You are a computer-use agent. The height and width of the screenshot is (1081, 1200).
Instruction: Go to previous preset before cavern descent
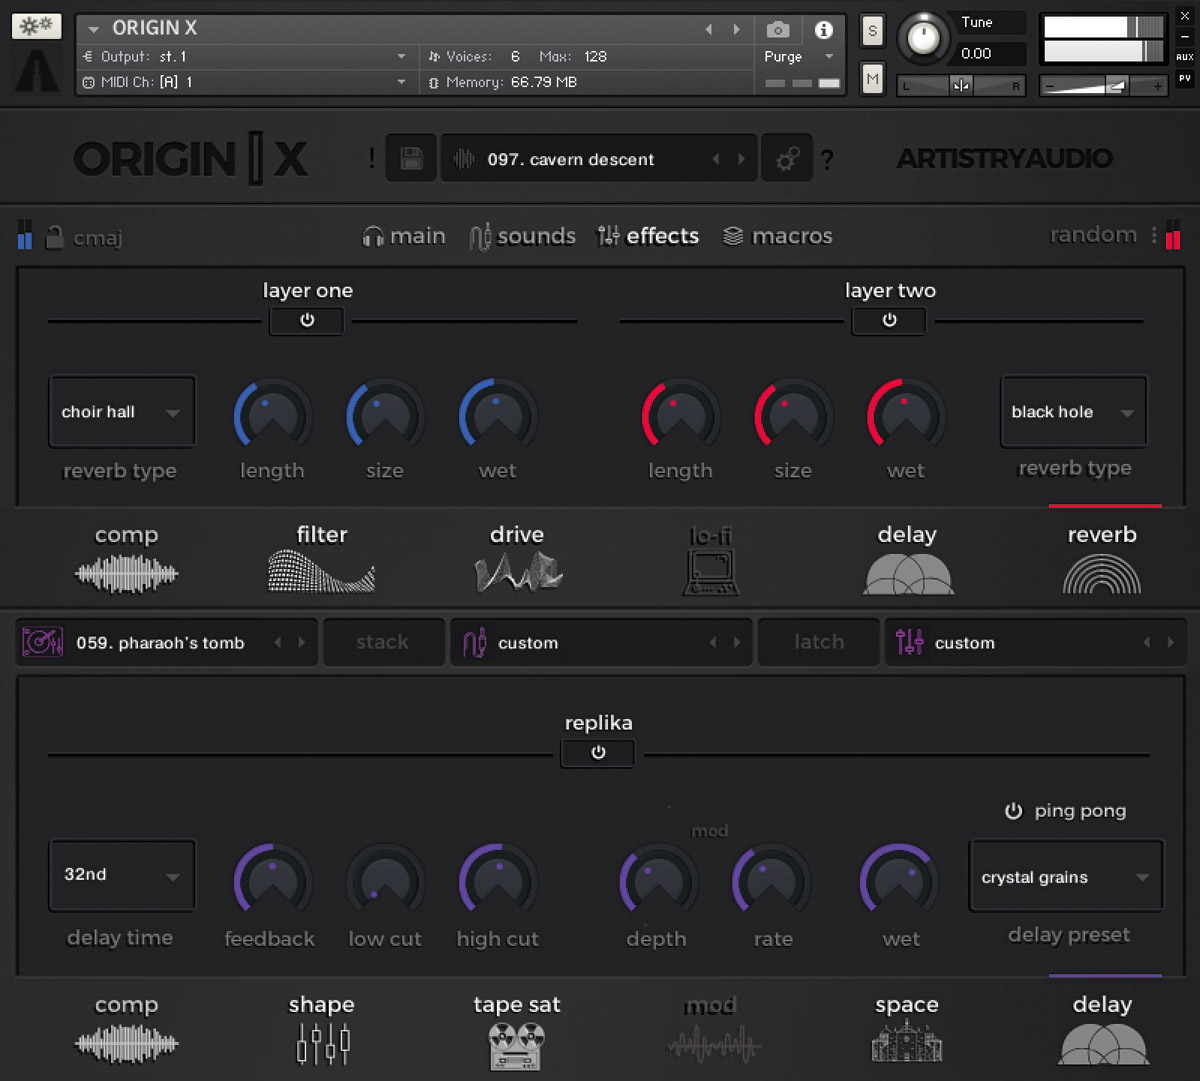coord(716,160)
